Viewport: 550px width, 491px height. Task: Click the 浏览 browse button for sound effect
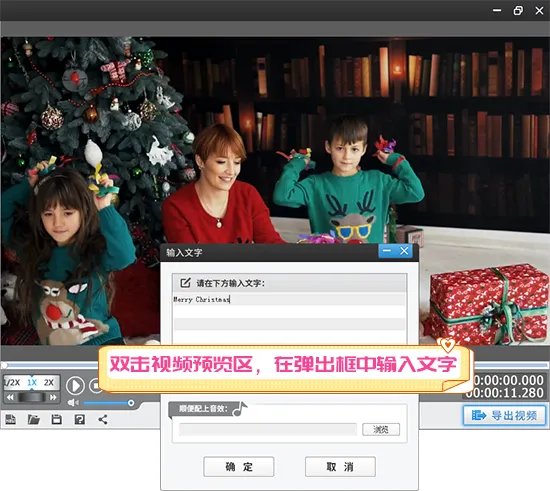(381, 429)
